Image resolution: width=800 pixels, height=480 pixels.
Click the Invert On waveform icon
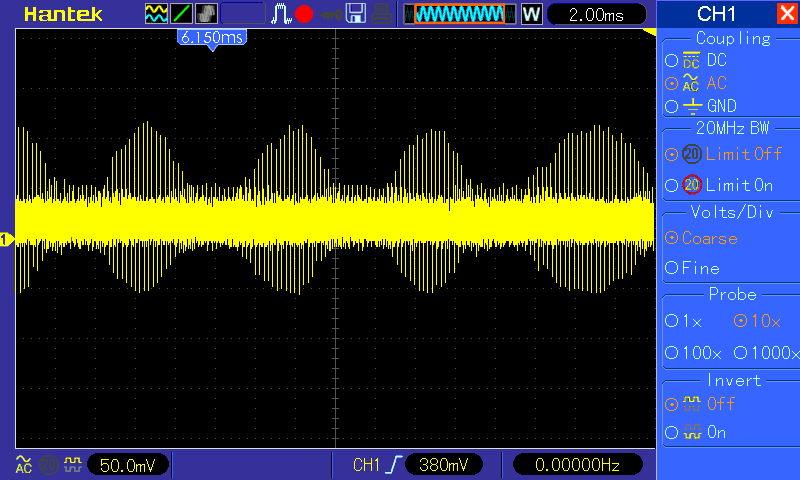(x=692, y=432)
